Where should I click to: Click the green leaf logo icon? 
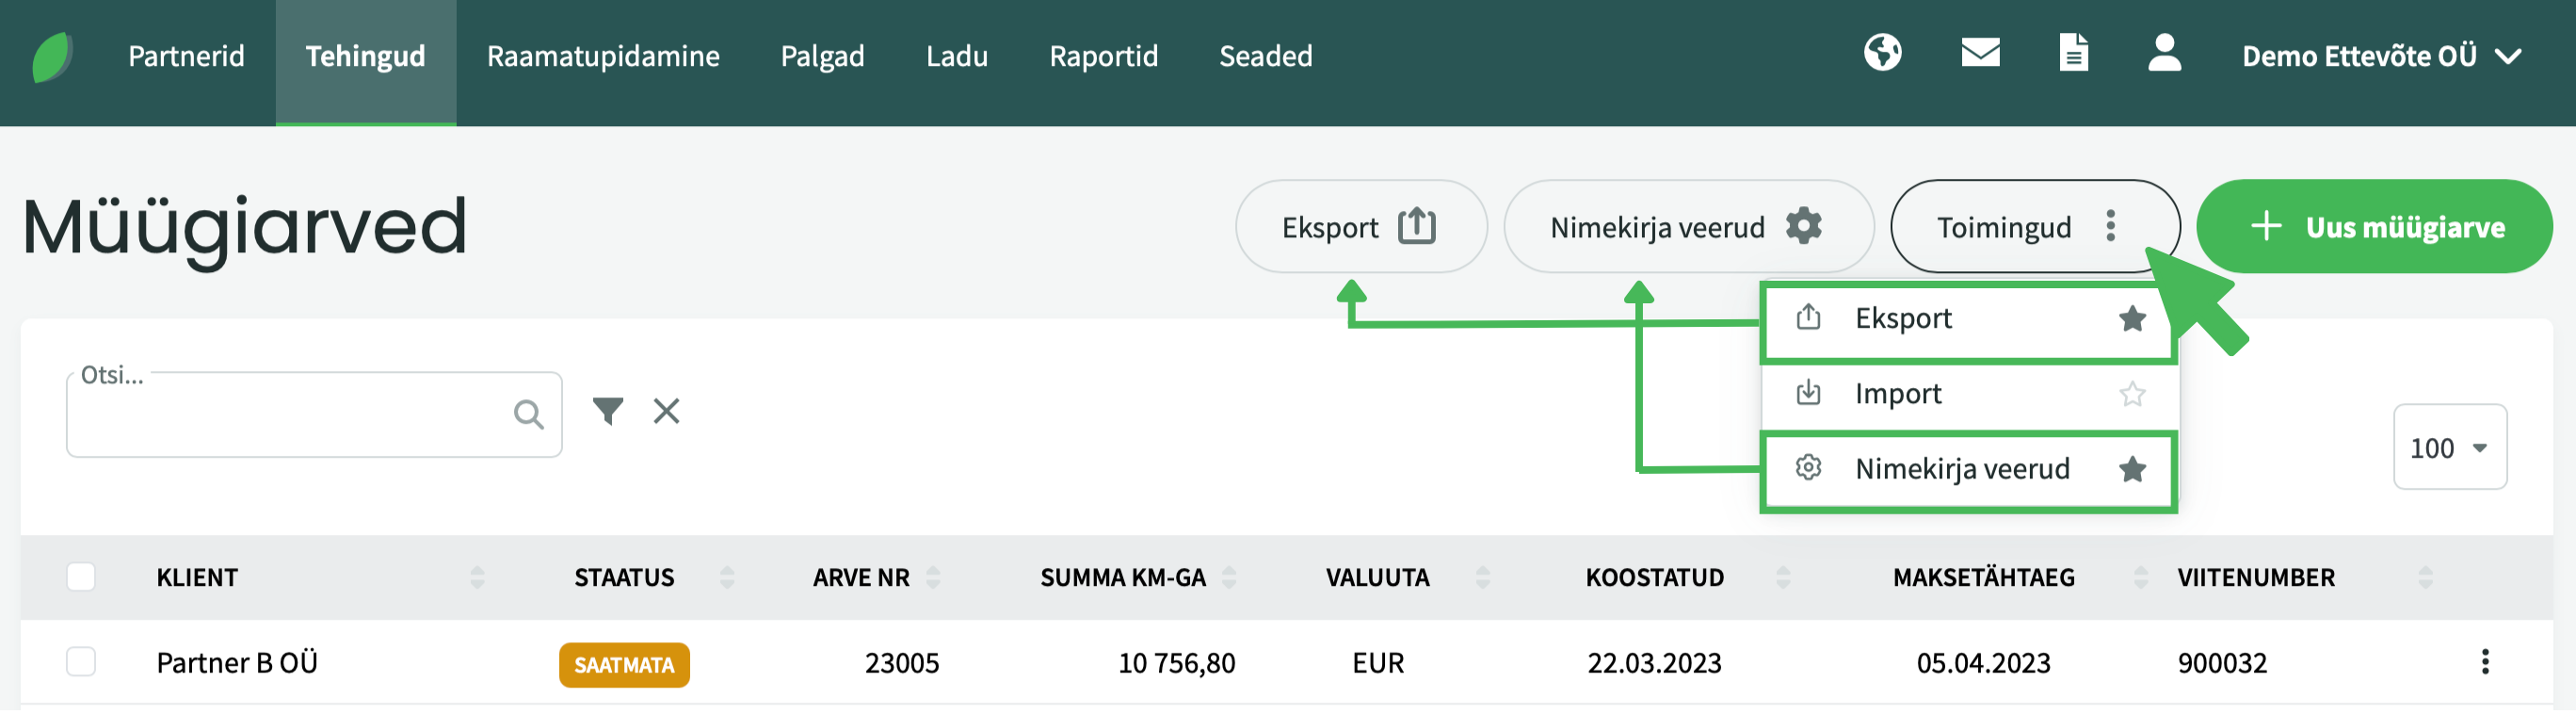click(52, 56)
